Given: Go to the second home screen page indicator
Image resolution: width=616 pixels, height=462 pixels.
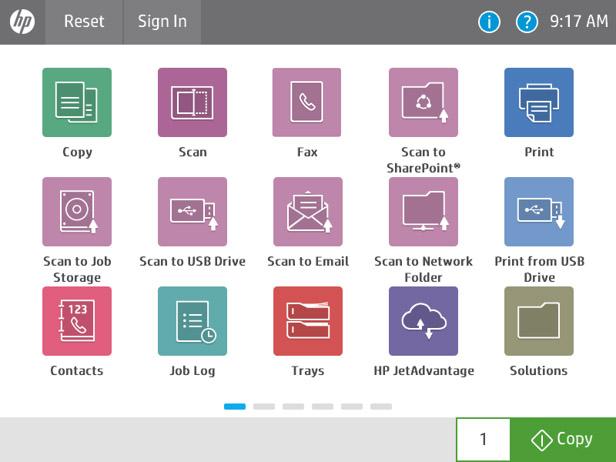Looking at the screenshot, I should (x=264, y=406).
